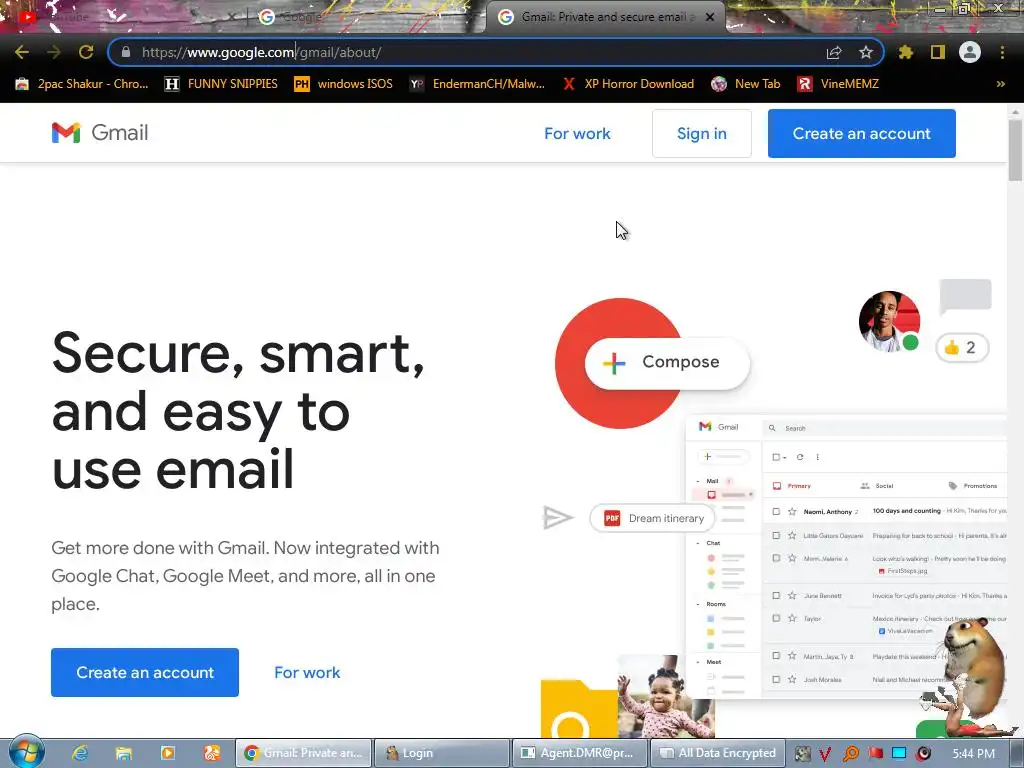Switch to the Login taskbar window
This screenshot has height=768, width=1024.
pos(442,753)
